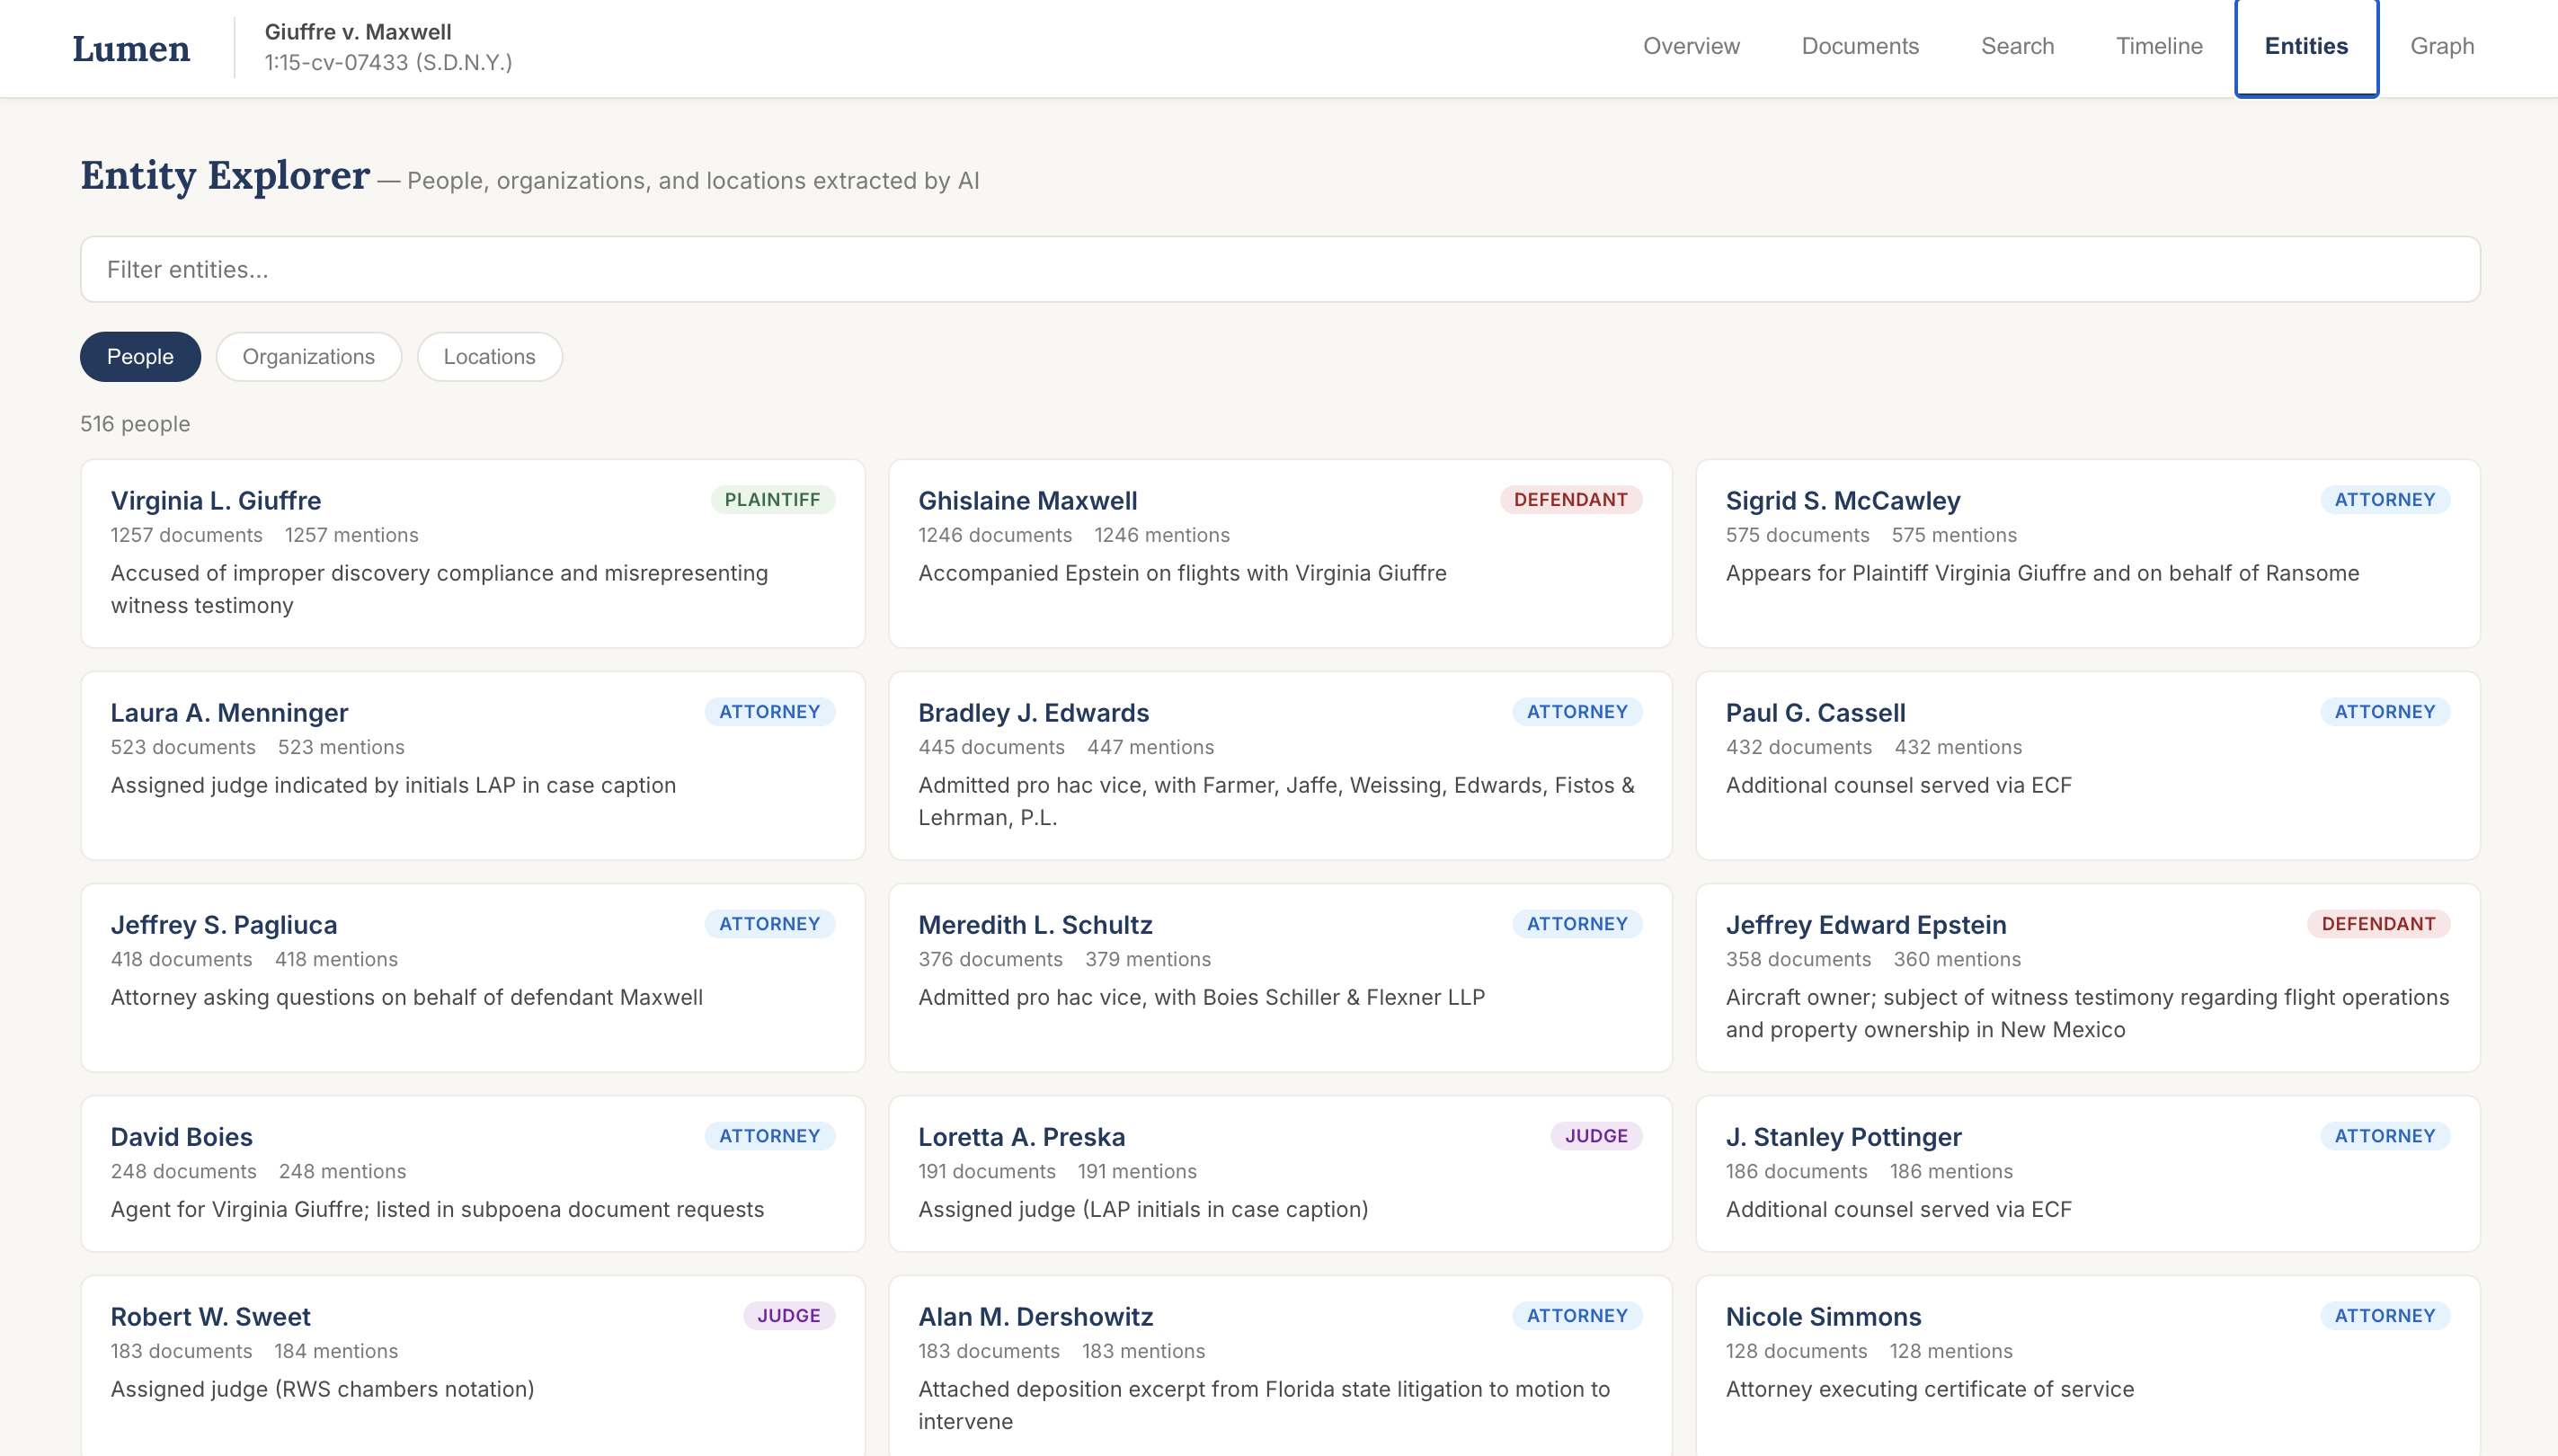Viewport: 2558px width, 1456px height.
Task: Open the Bradley J. Edwards entity
Action: click(1279, 765)
